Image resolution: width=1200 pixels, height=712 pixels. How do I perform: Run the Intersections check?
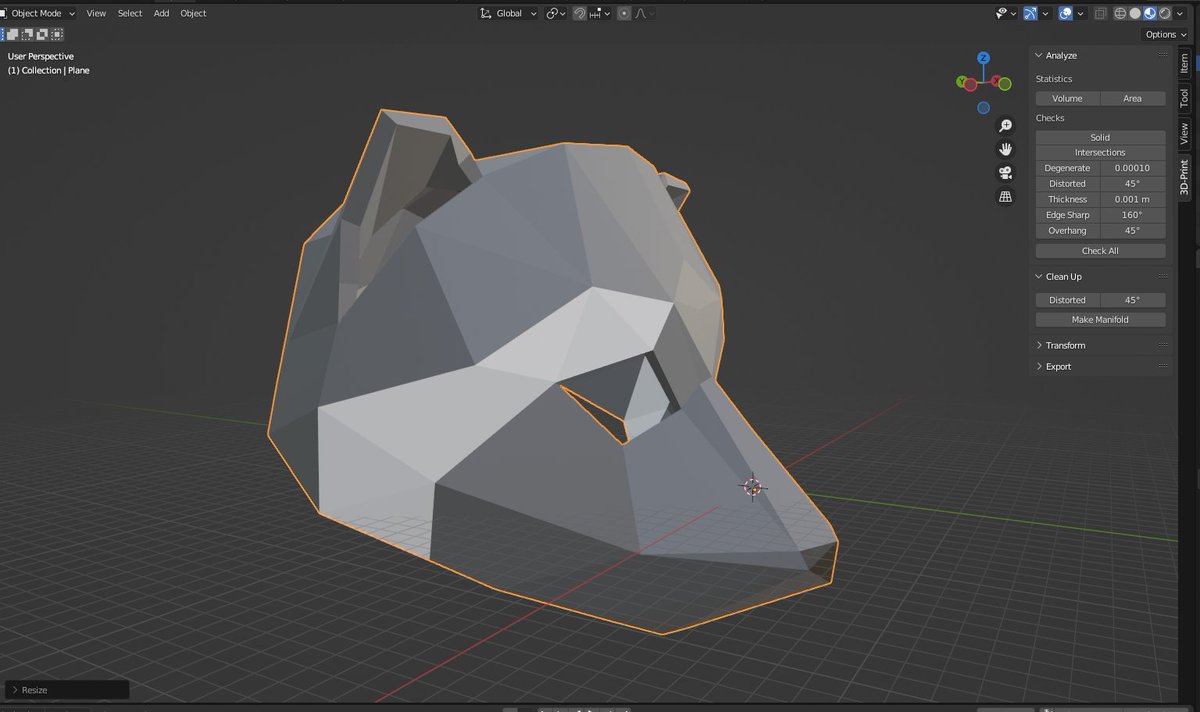click(1100, 152)
